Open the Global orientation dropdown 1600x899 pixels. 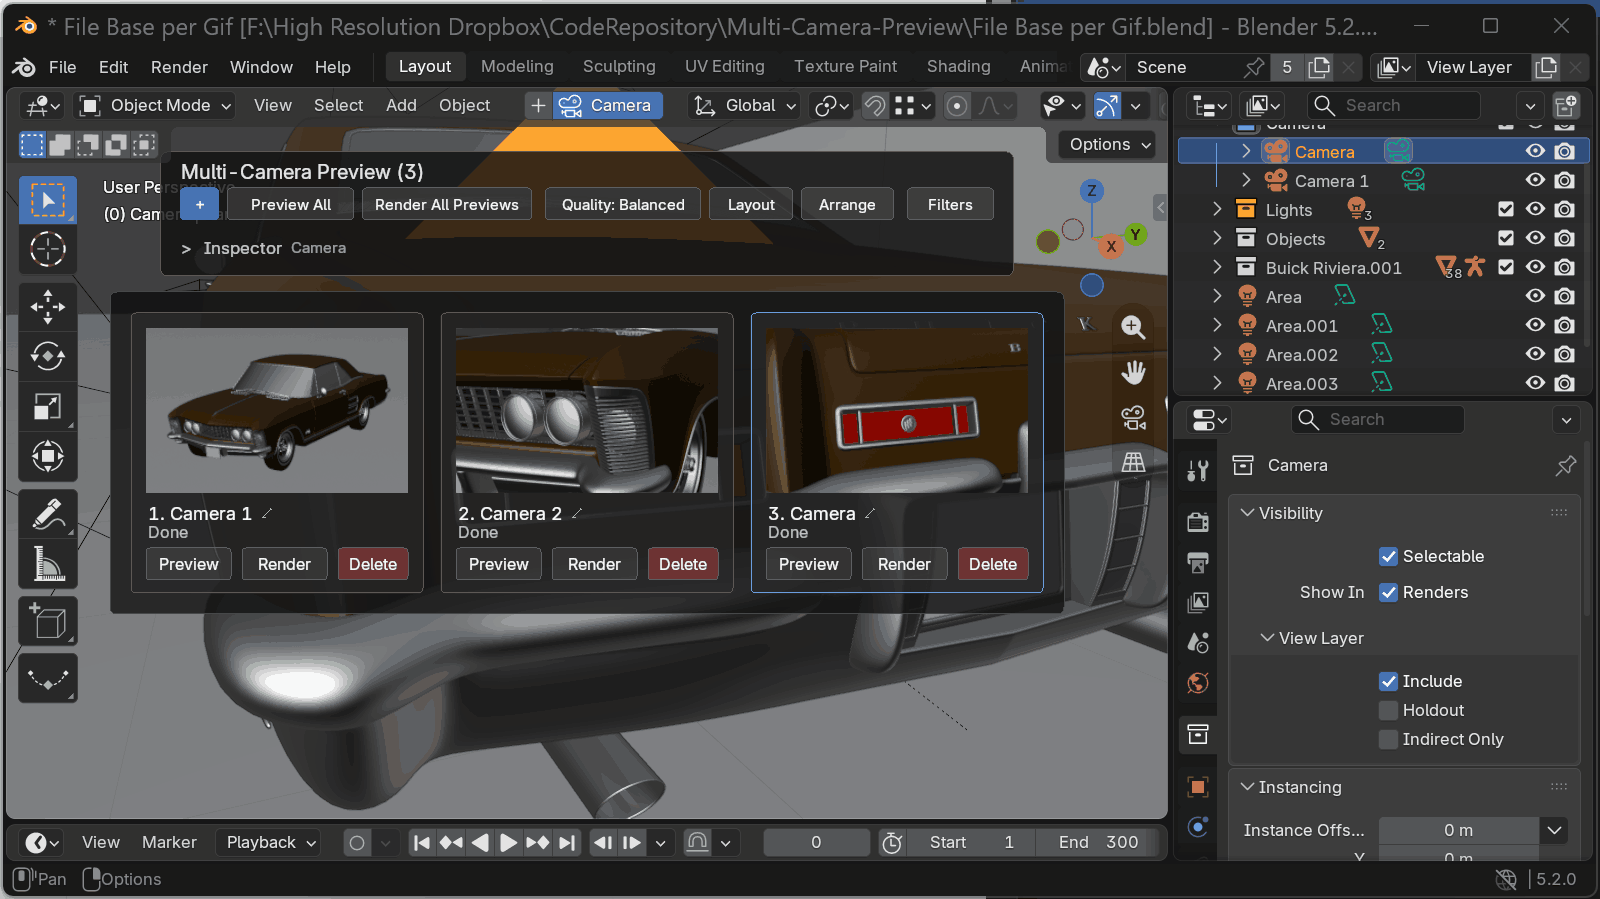(x=746, y=105)
